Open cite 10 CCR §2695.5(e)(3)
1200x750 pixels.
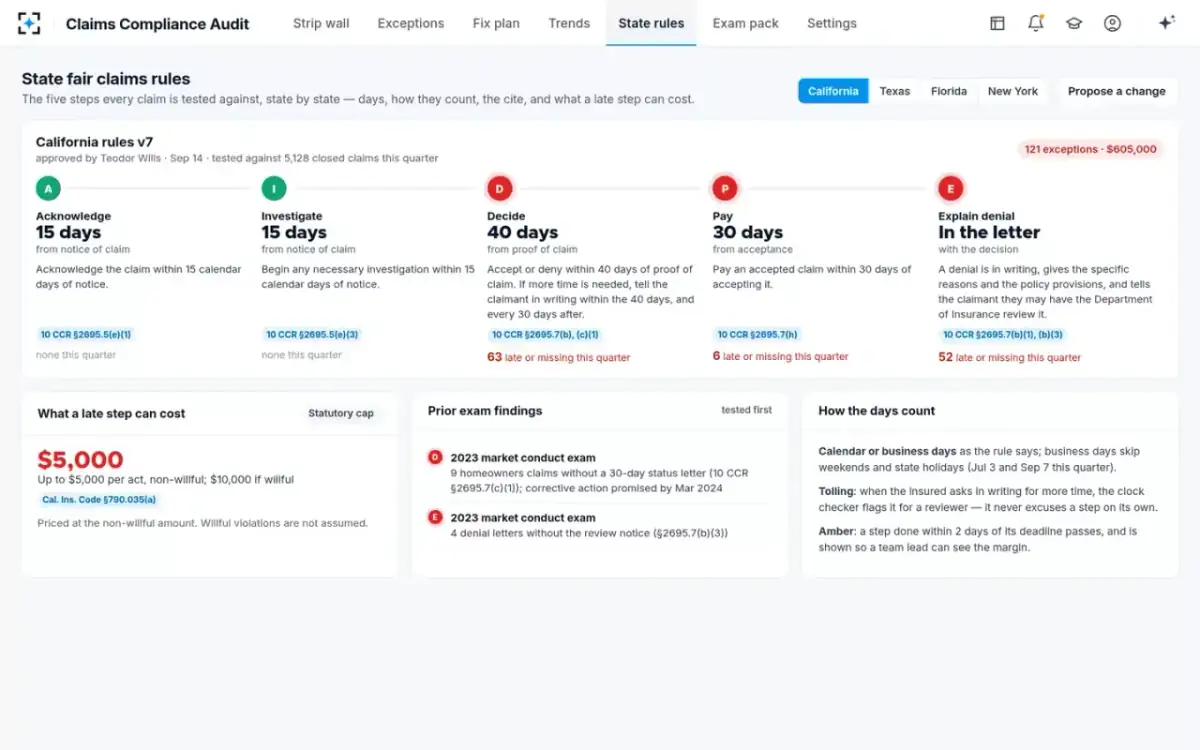pyautogui.click(x=312, y=335)
